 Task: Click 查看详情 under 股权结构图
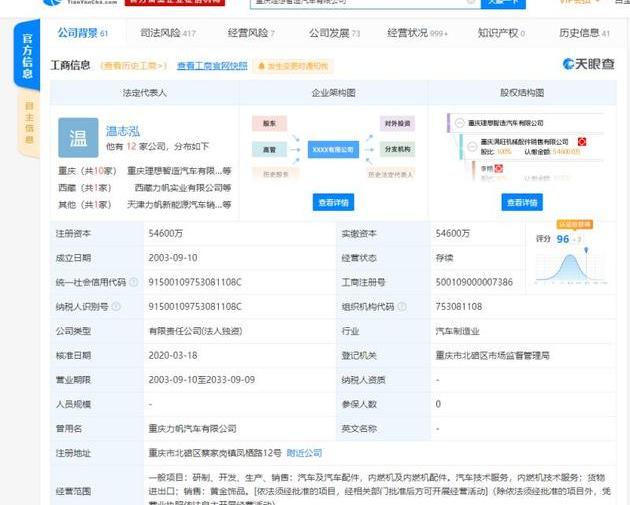coord(522,202)
